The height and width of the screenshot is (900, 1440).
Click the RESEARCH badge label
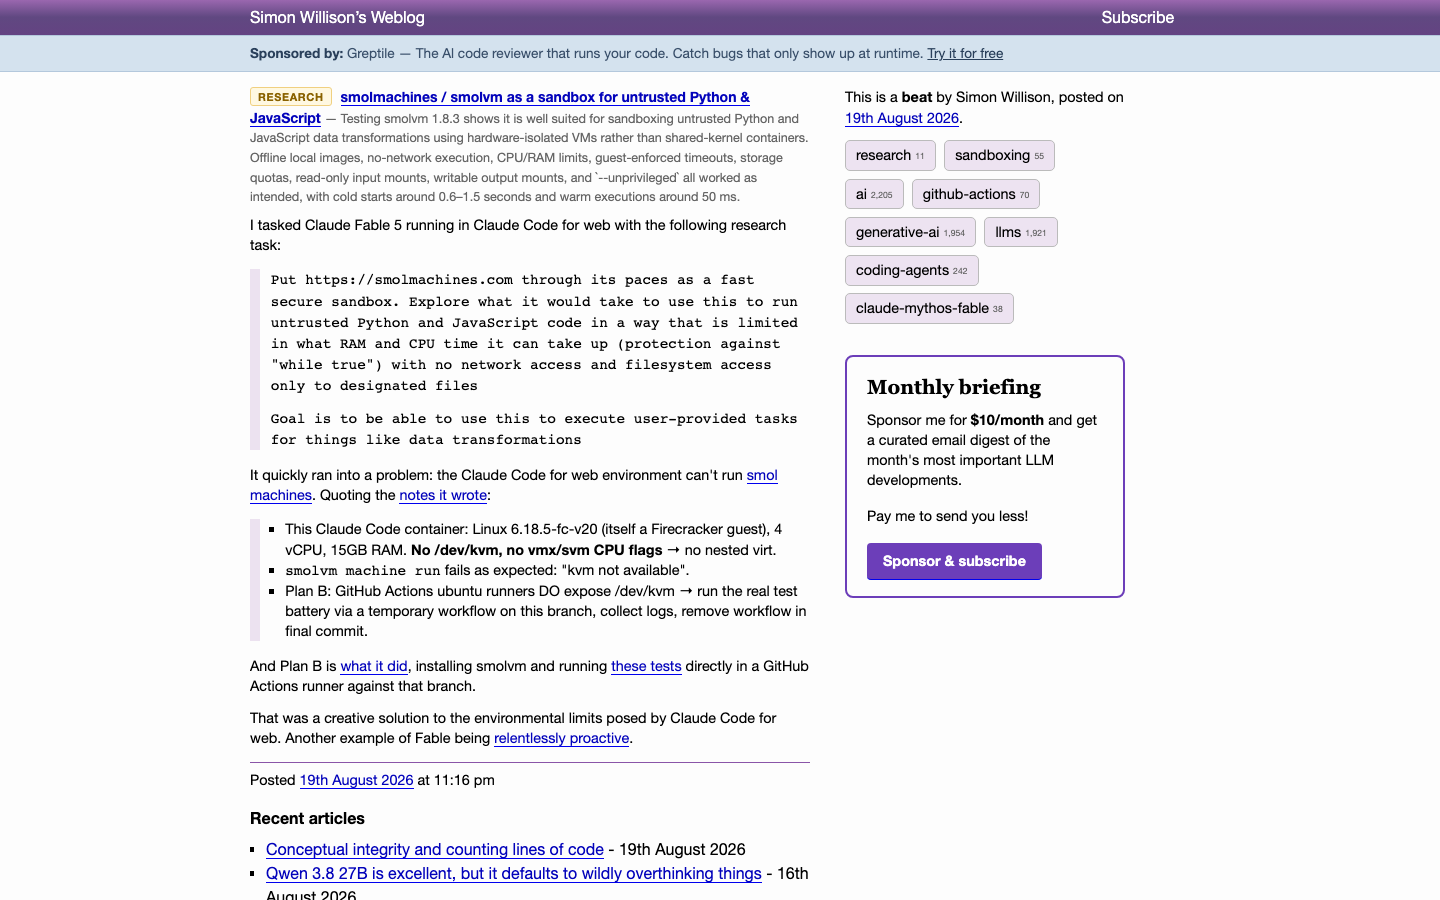click(290, 97)
